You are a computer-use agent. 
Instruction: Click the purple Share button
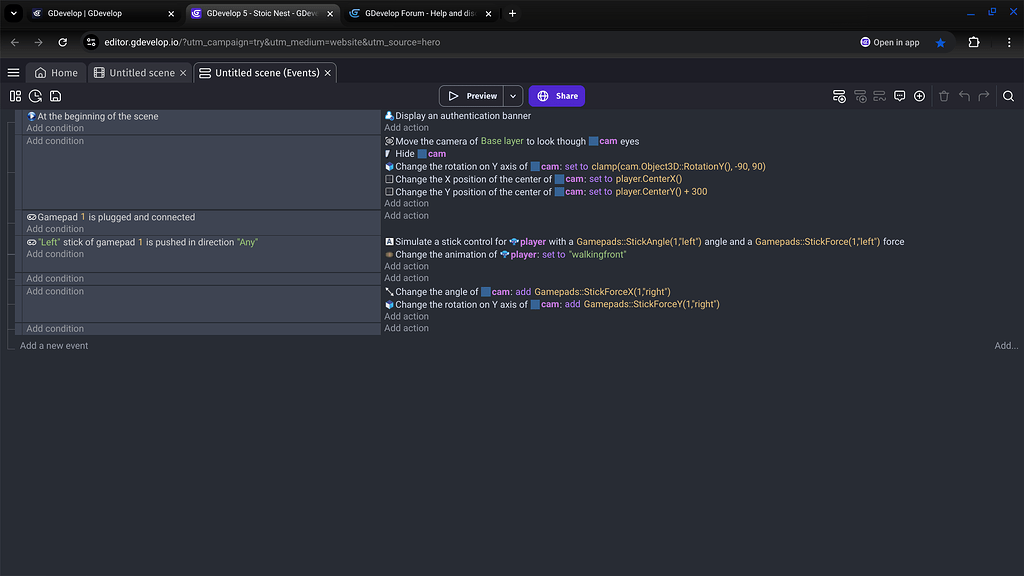point(557,96)
